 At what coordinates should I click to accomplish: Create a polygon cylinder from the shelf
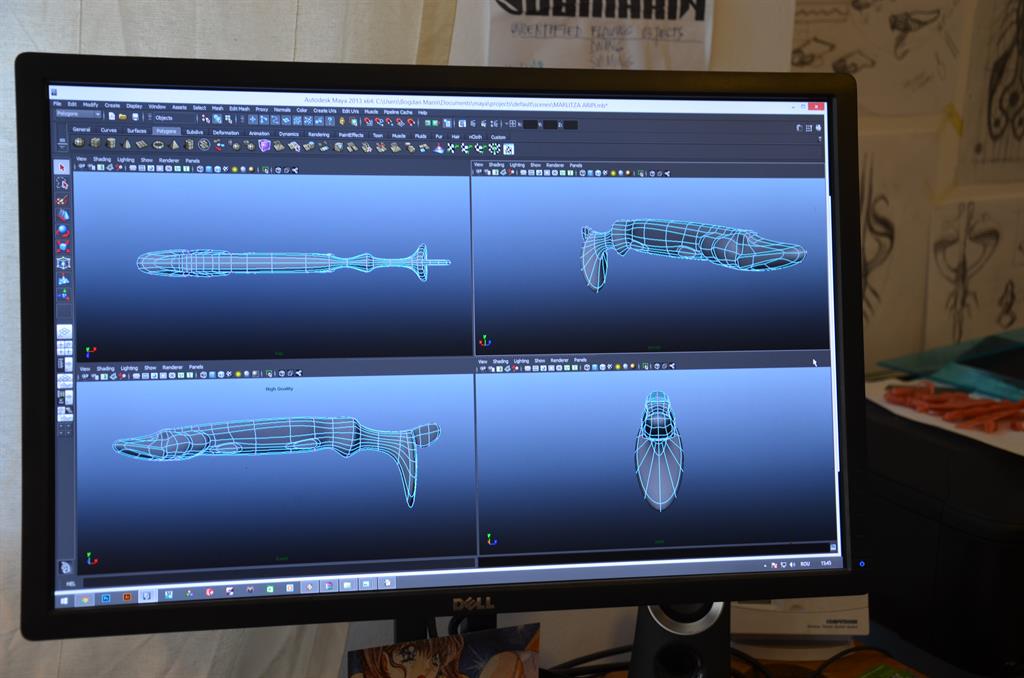(111, 144)
